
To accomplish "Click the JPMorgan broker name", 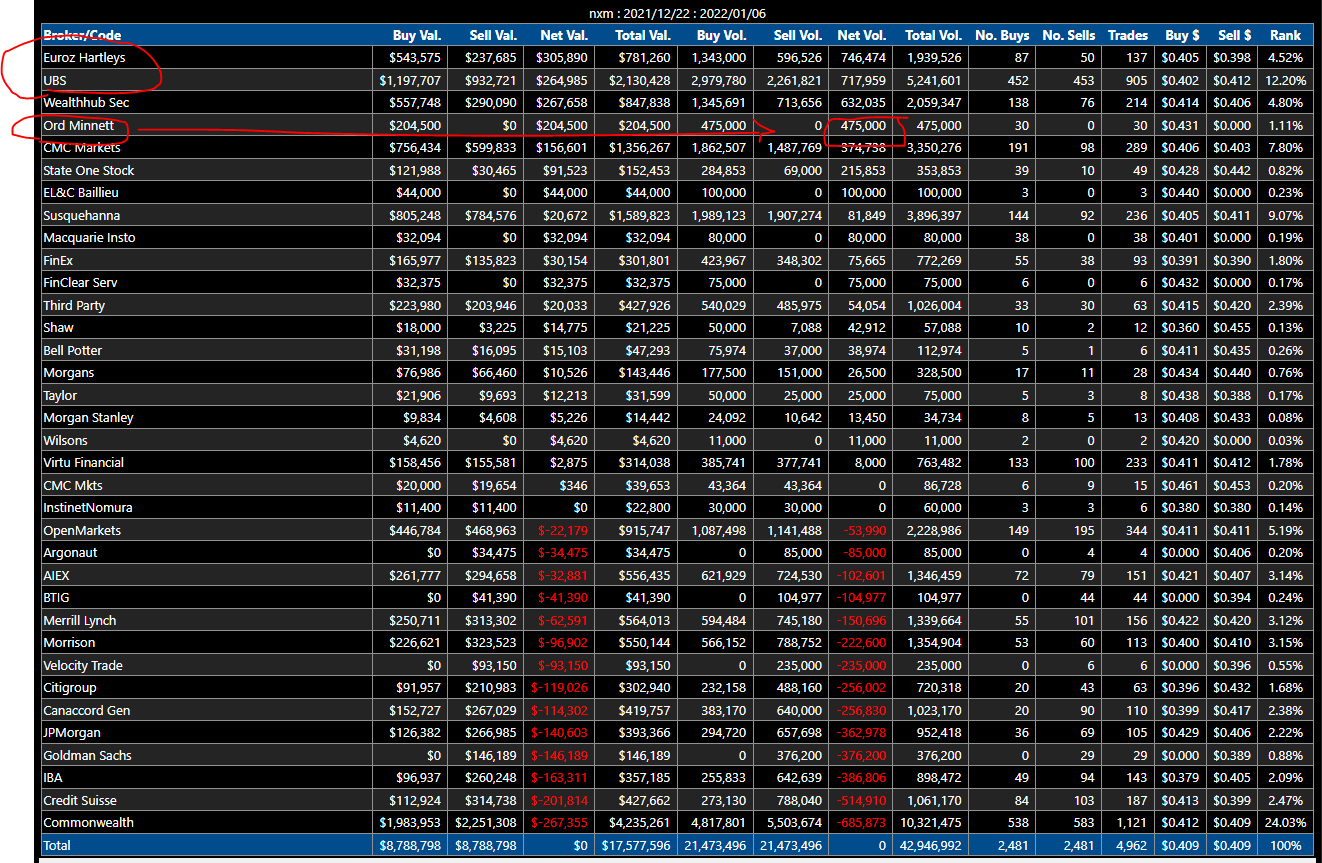I will pos(72,732).
